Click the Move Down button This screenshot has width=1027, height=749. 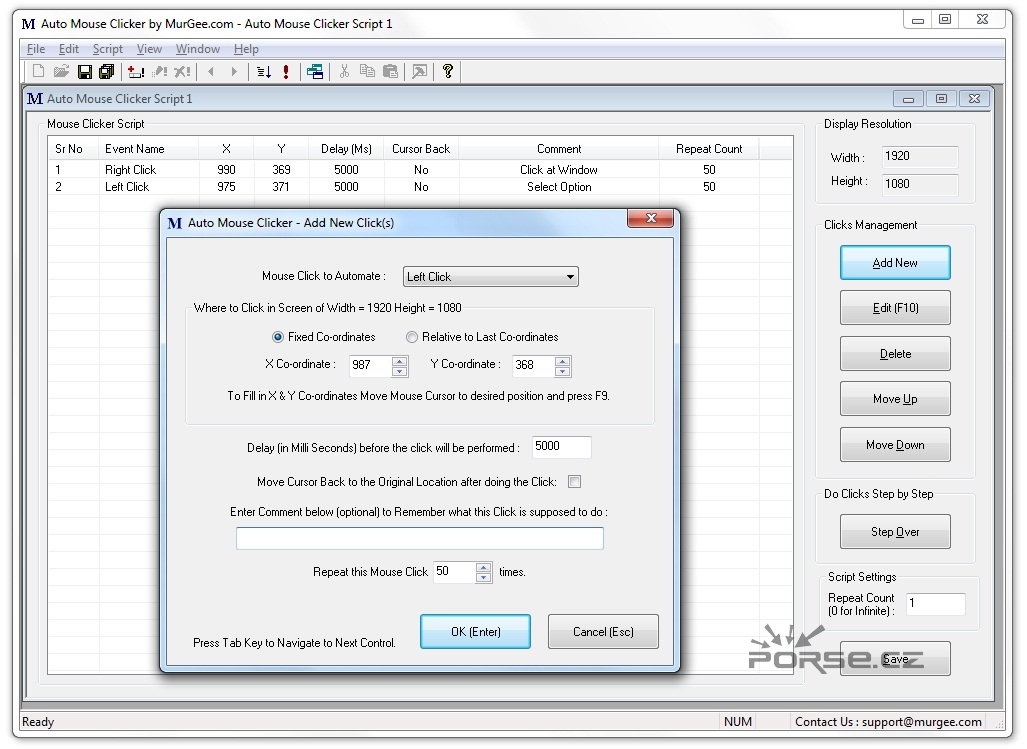(895, 445)
